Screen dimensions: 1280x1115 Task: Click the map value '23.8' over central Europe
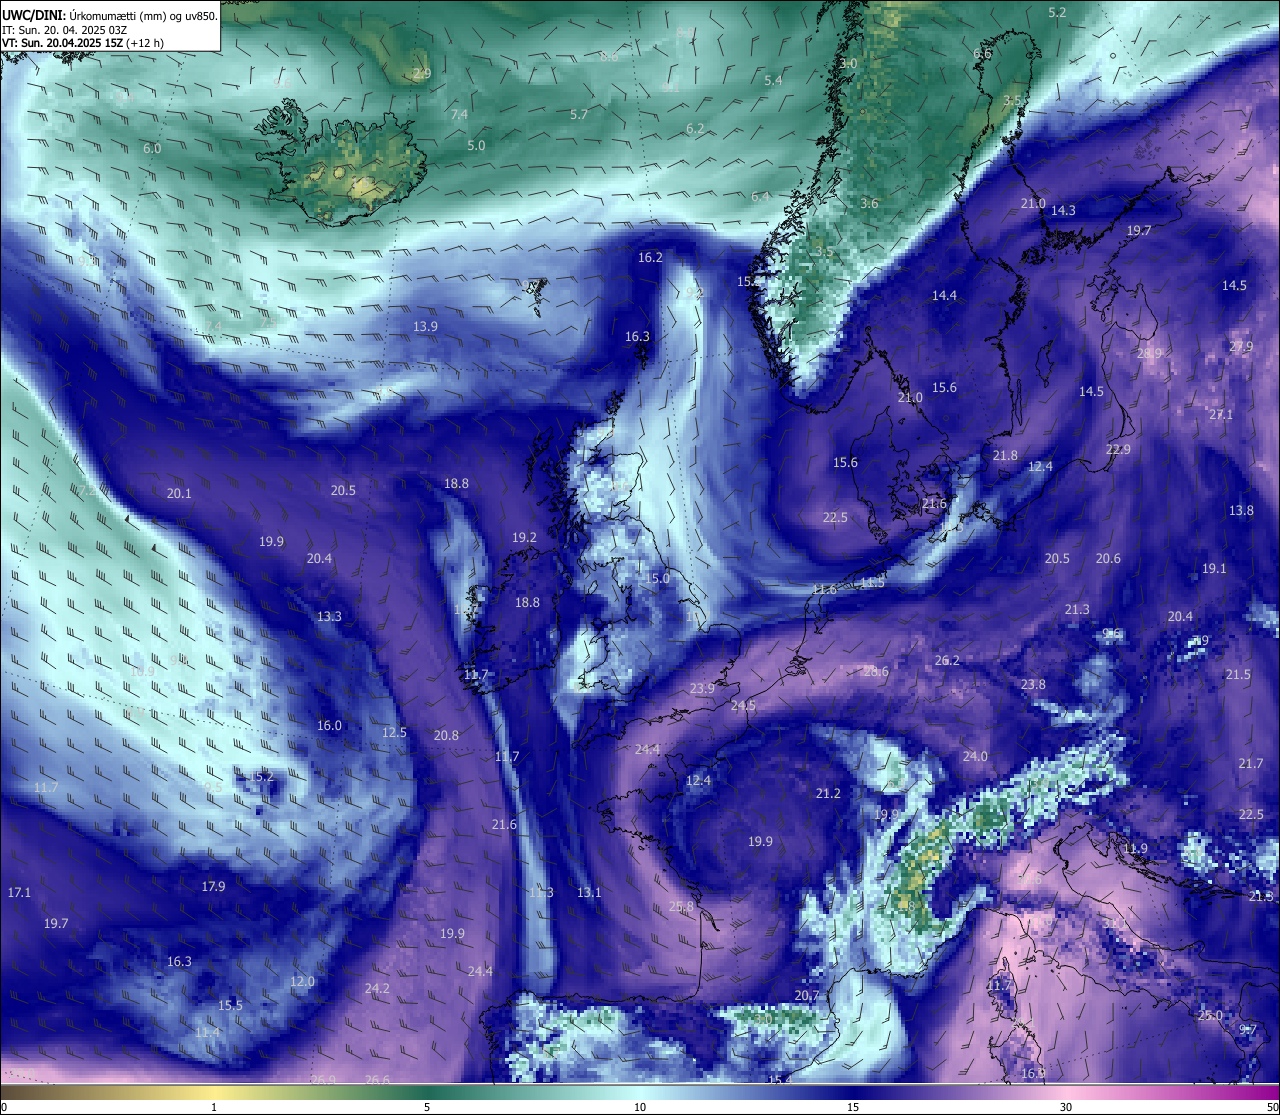tap(1033, 684)
